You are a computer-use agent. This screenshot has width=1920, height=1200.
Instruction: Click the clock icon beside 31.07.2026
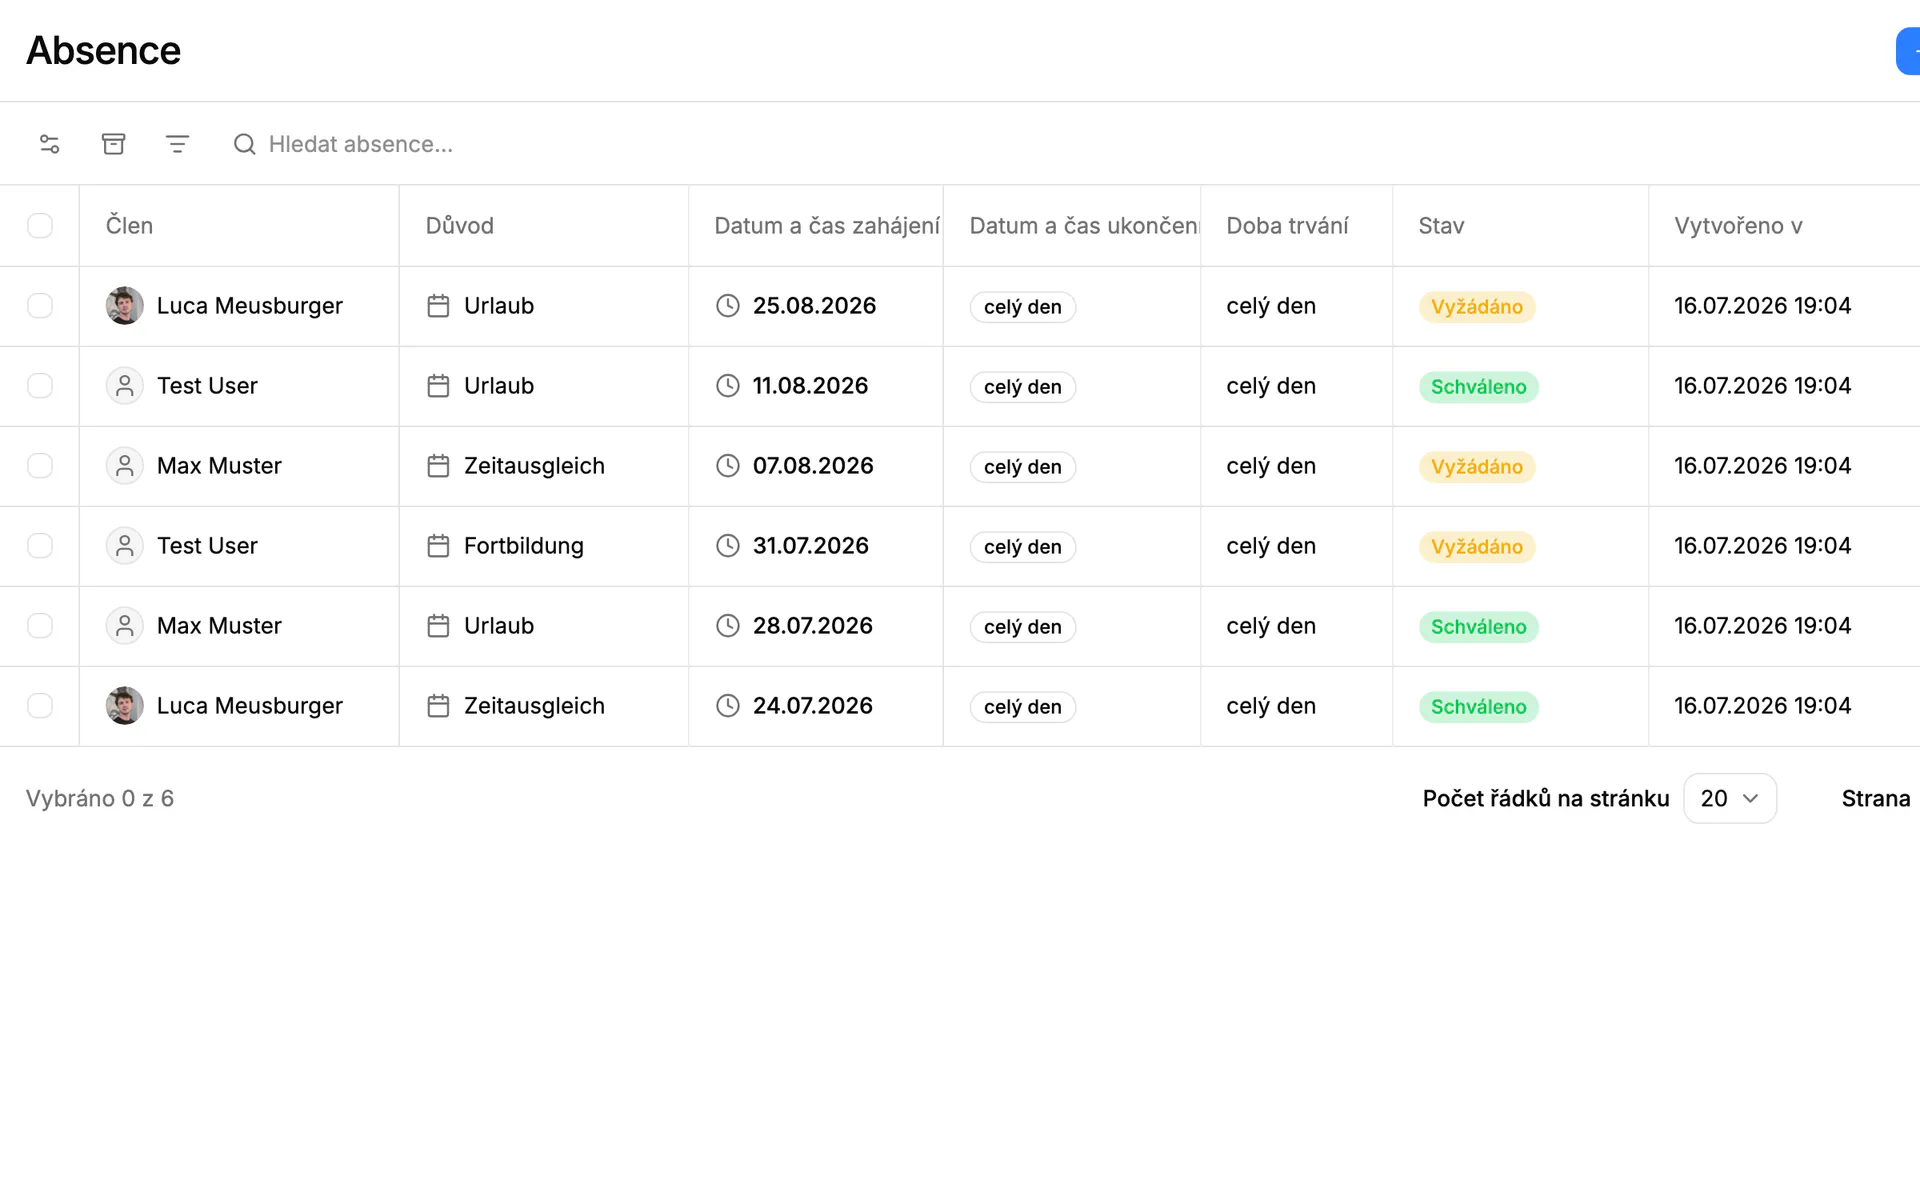pyautogui.click(x=728, y=546)
